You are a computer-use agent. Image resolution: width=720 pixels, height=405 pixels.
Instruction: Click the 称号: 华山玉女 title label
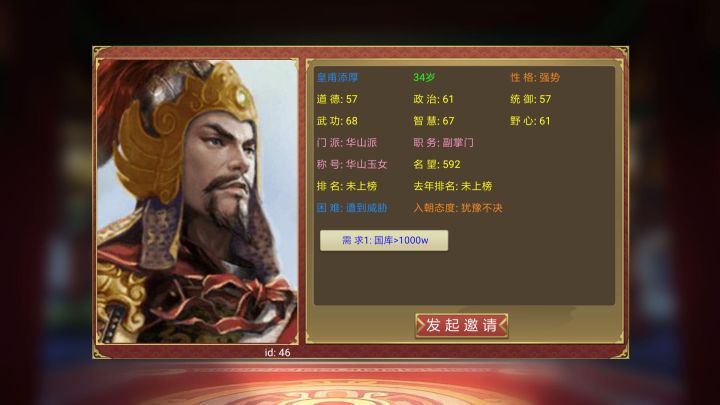click(x=352, y=164)
